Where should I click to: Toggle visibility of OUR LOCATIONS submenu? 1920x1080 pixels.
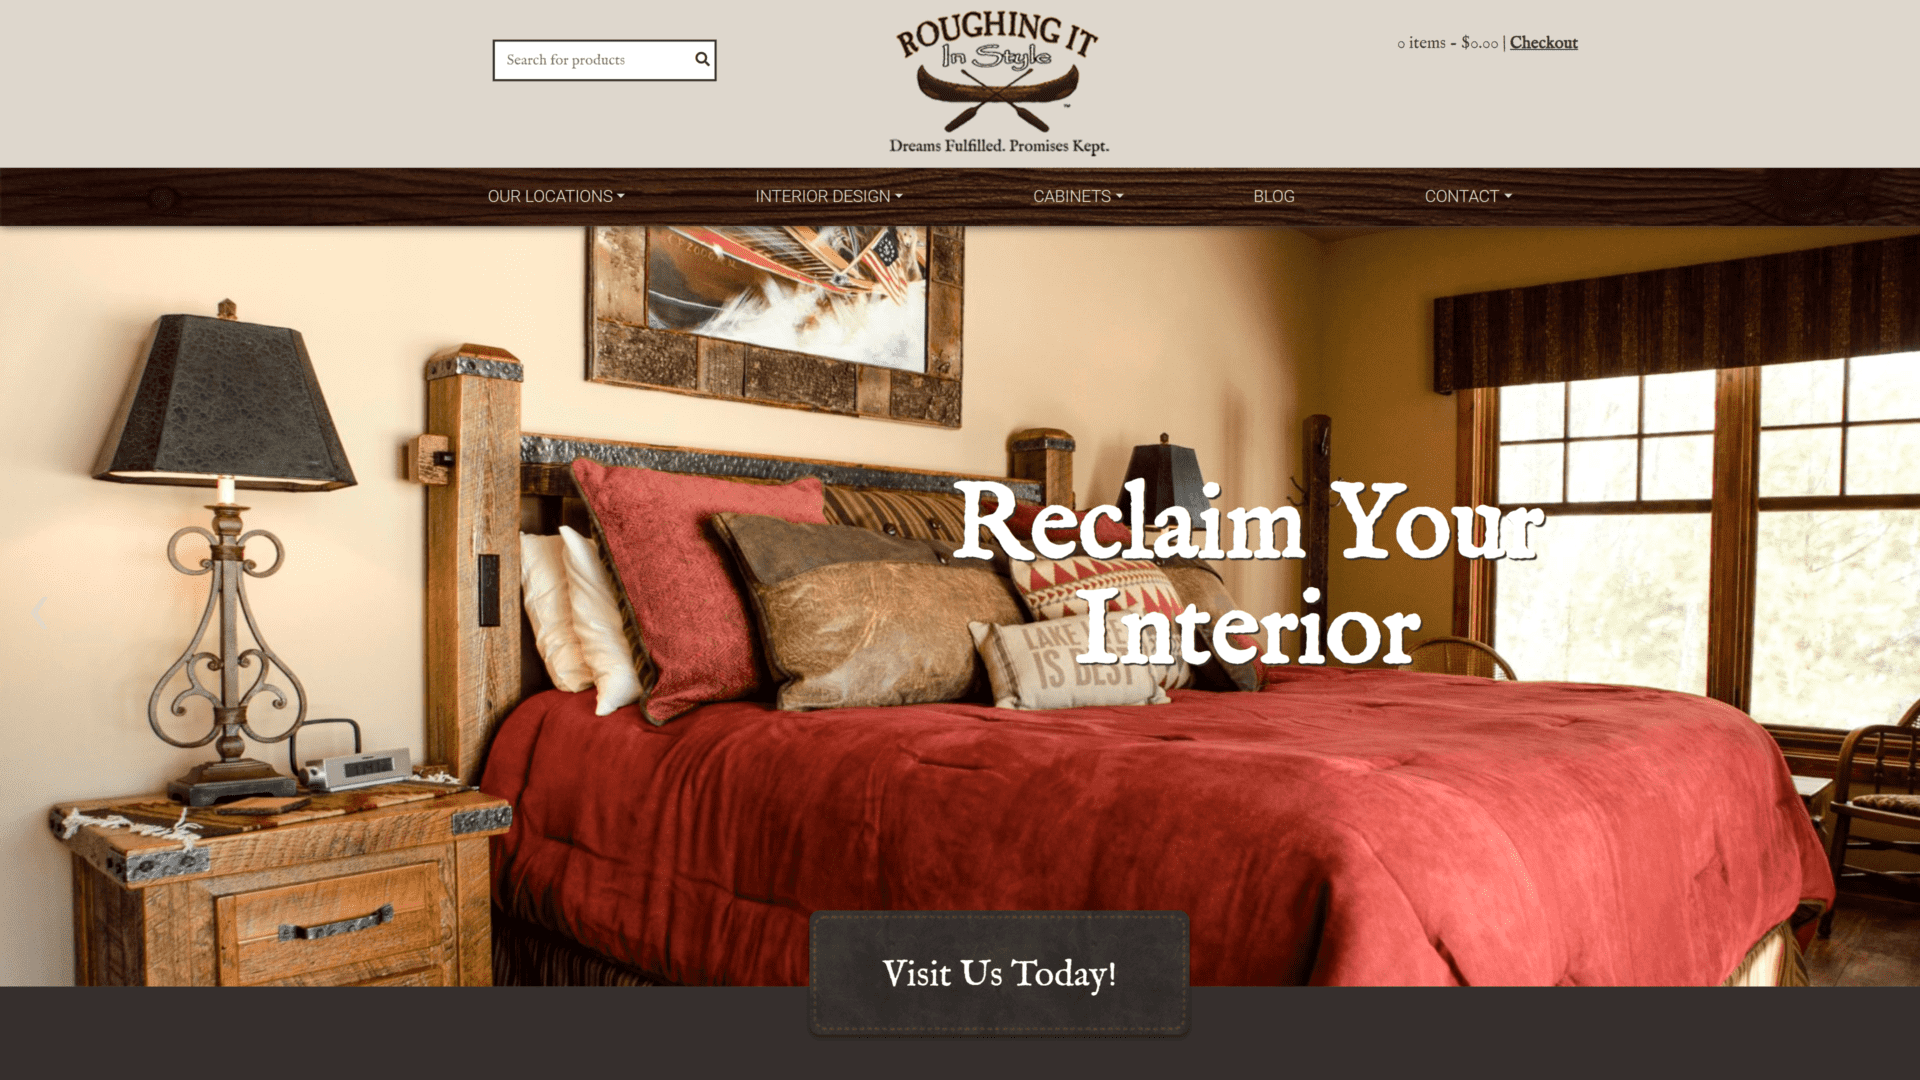click(x=555, y=195)
